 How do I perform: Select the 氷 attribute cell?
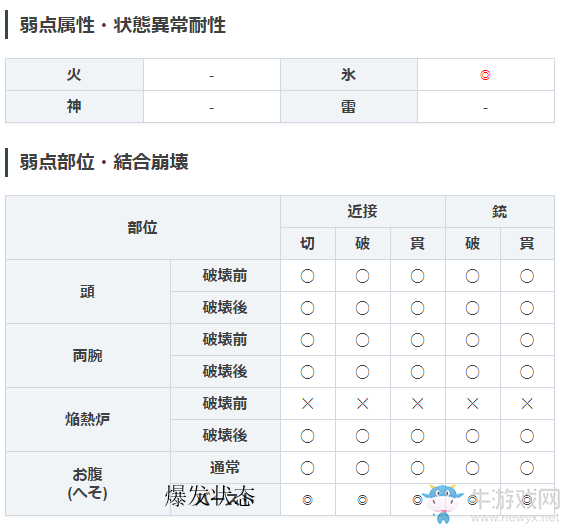click(348, 75)
